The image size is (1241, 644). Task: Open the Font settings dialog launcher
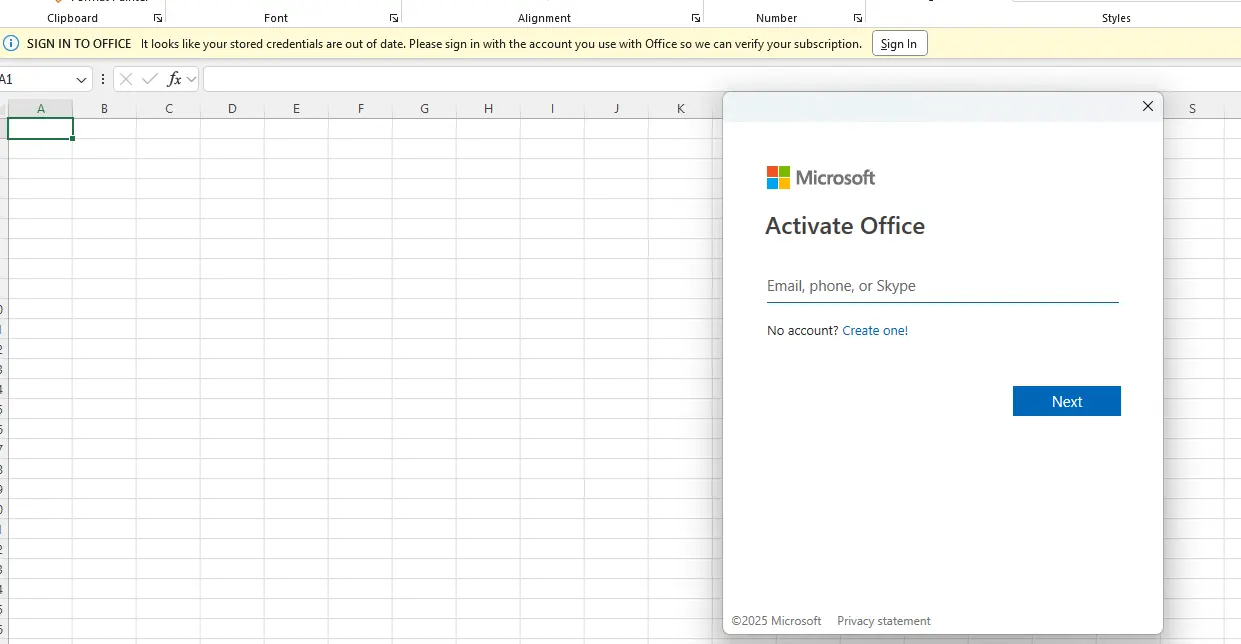click(394, 18)
